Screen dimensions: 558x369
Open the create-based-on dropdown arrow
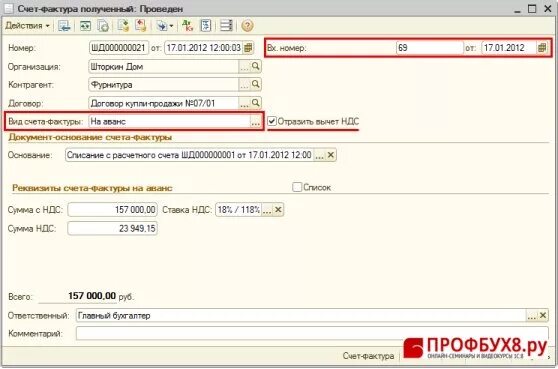(171, 26)
